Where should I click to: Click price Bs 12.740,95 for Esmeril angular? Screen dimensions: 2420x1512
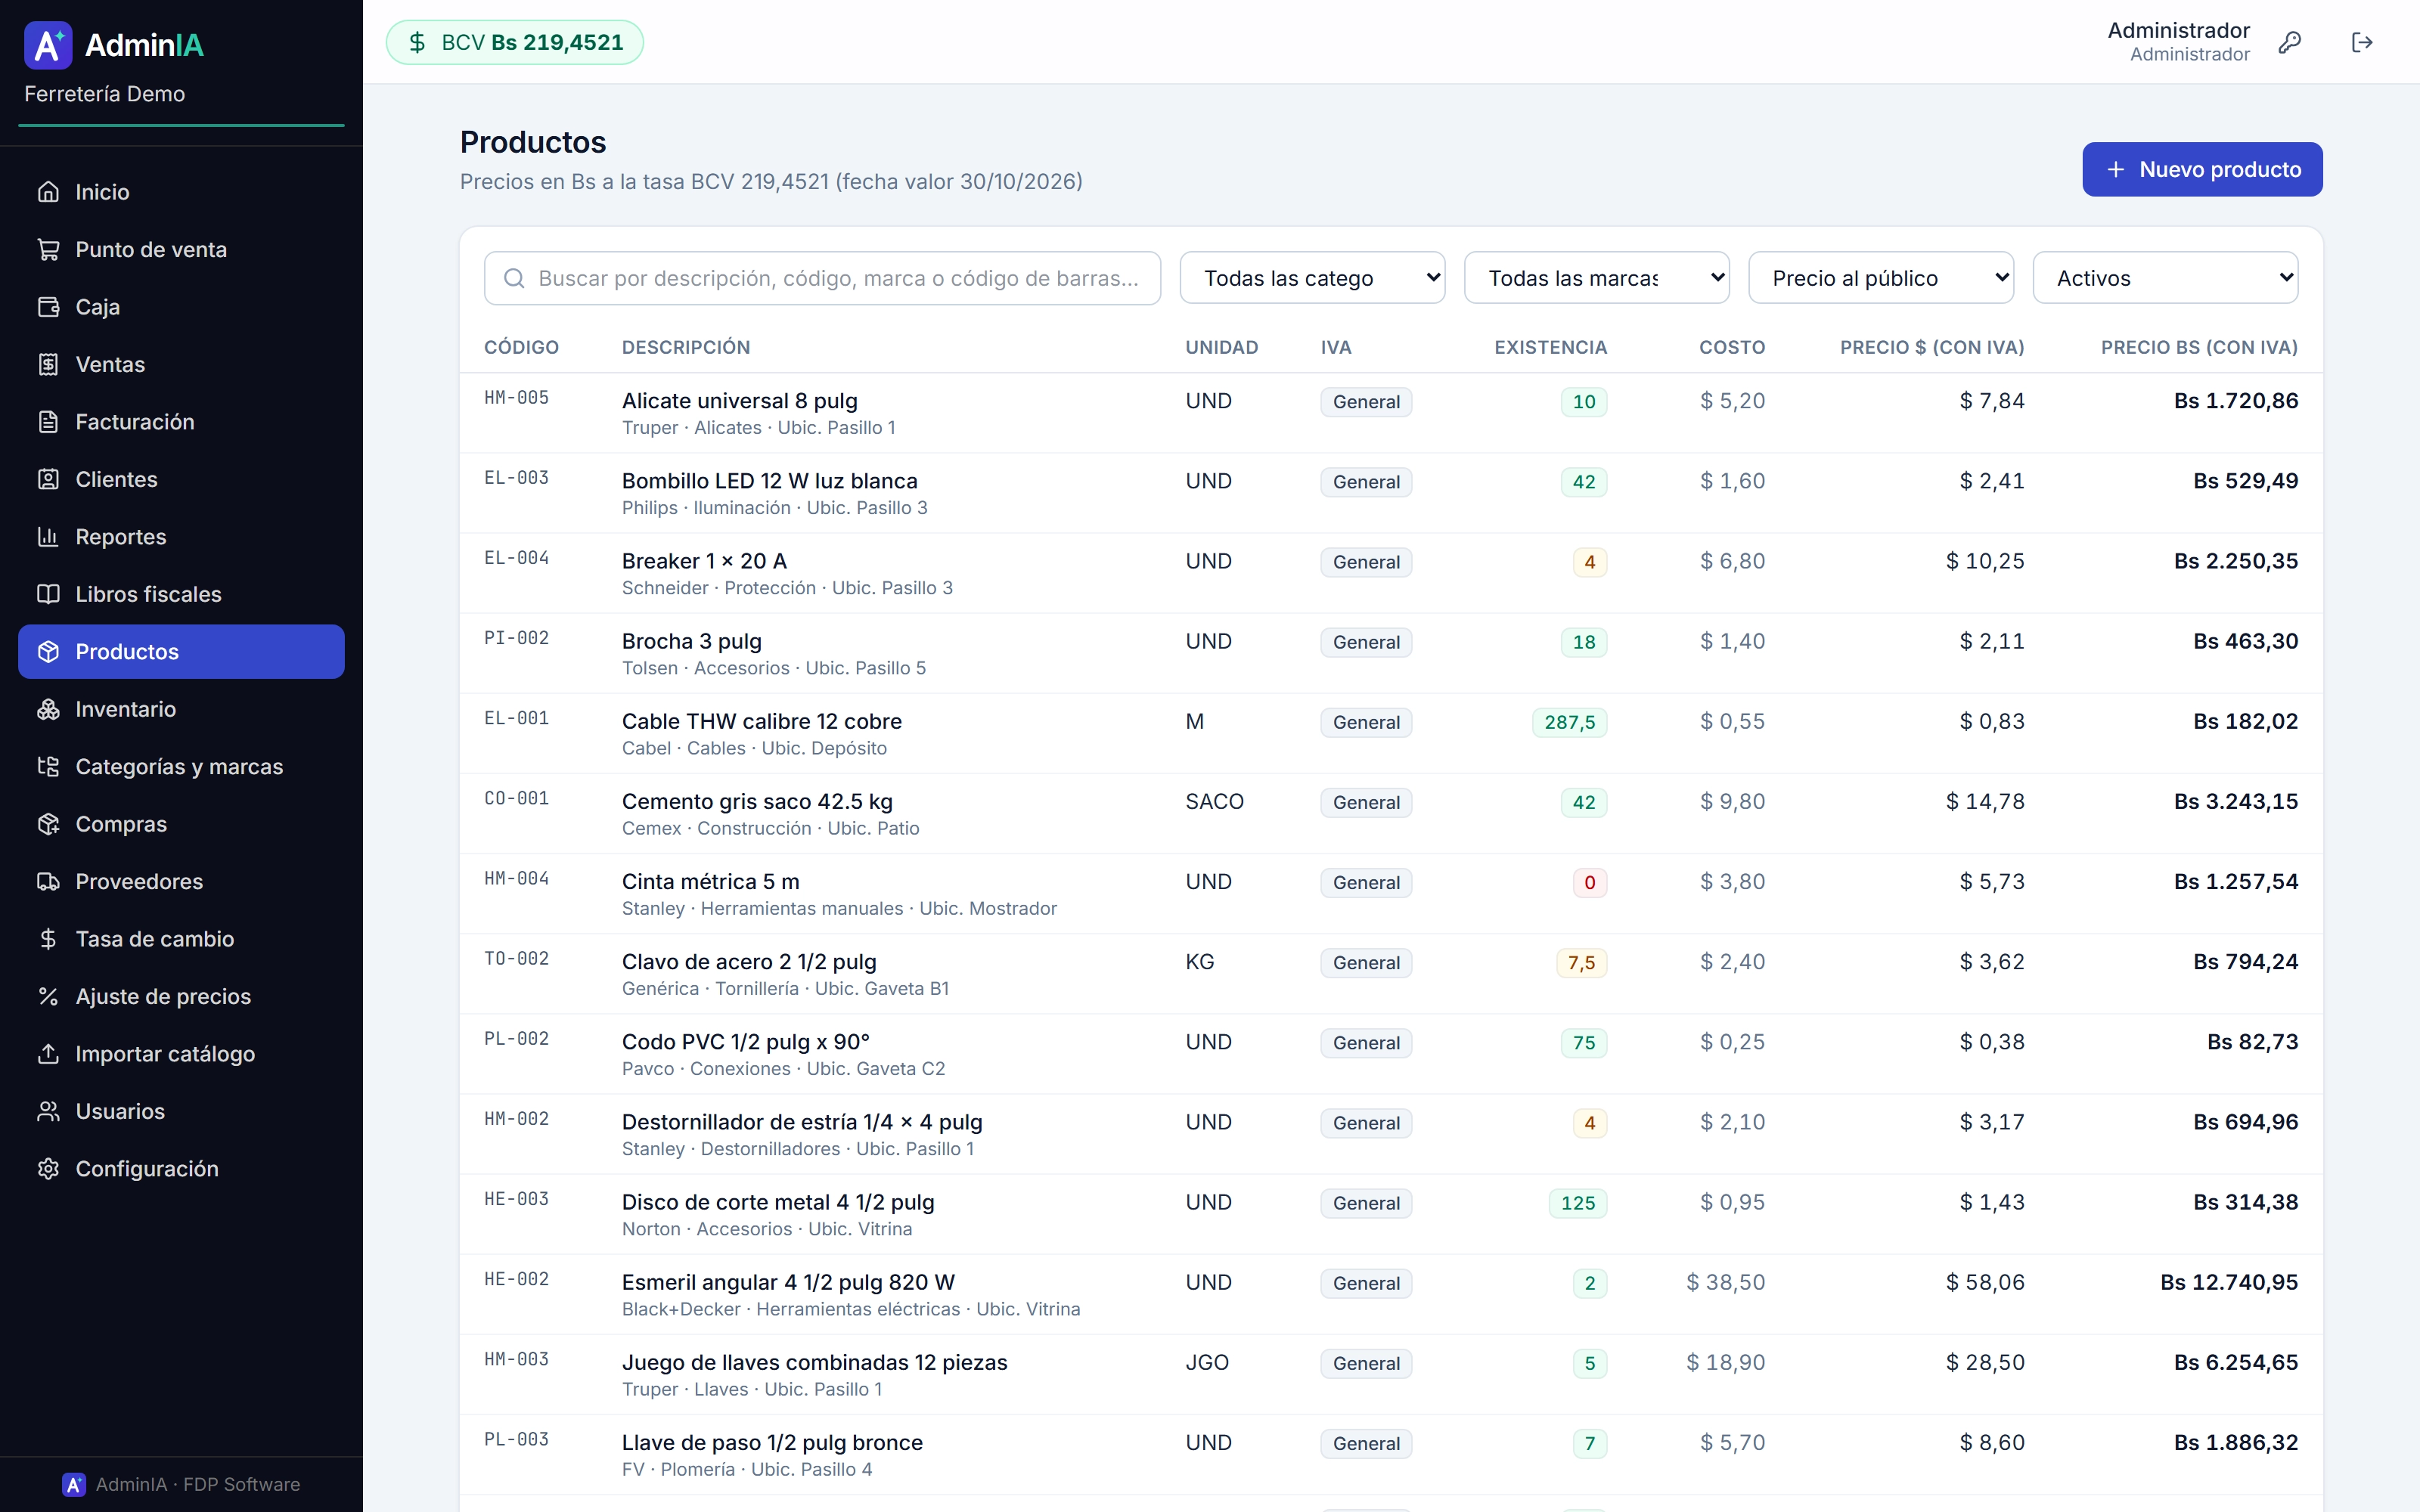coord(2229,1282)
